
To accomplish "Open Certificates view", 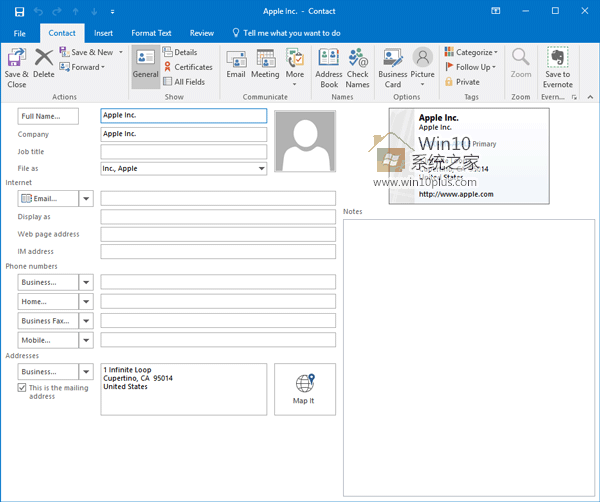I will (x=188, y=67).
